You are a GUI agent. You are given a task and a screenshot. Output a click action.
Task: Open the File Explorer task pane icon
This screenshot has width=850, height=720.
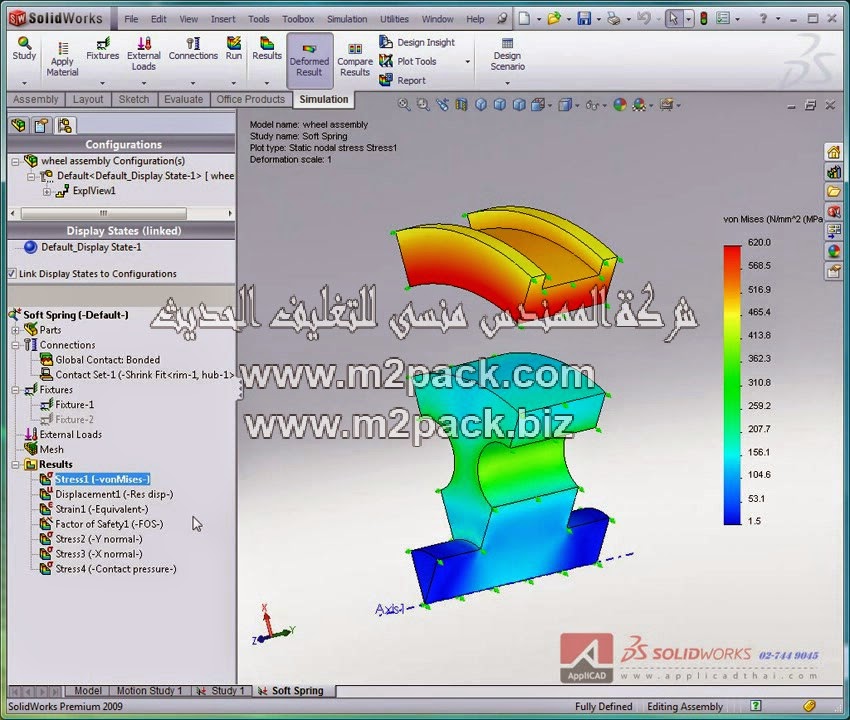tap(834, 191)
